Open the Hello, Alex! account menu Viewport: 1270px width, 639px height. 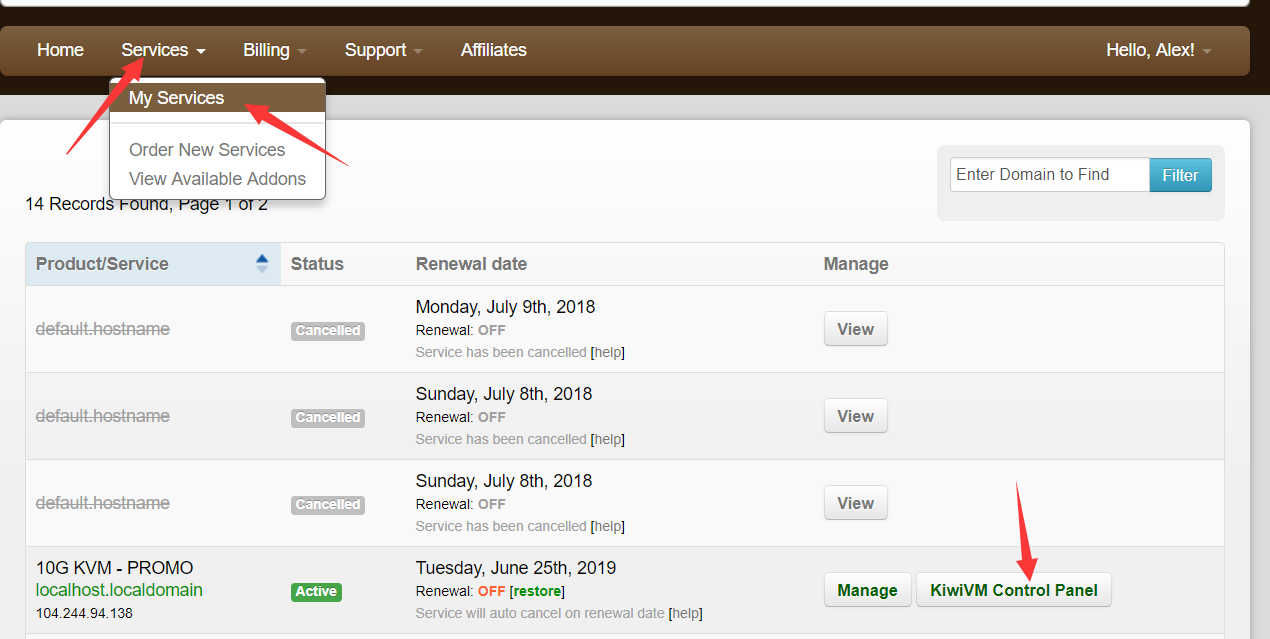pos(1158,50)
